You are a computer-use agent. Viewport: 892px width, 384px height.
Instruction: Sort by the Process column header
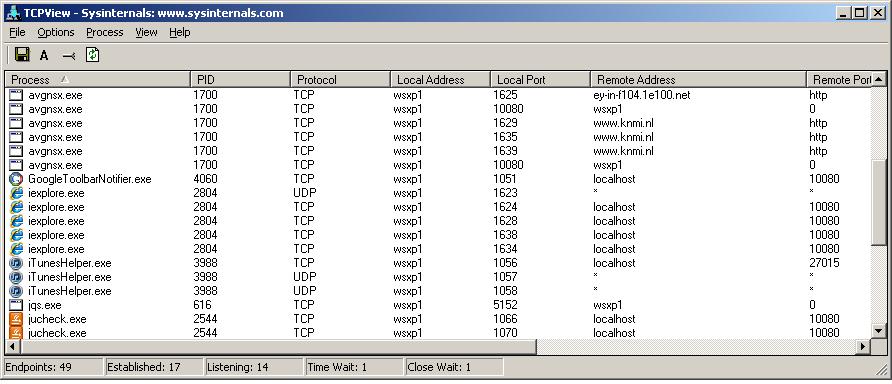pos(97,80)
